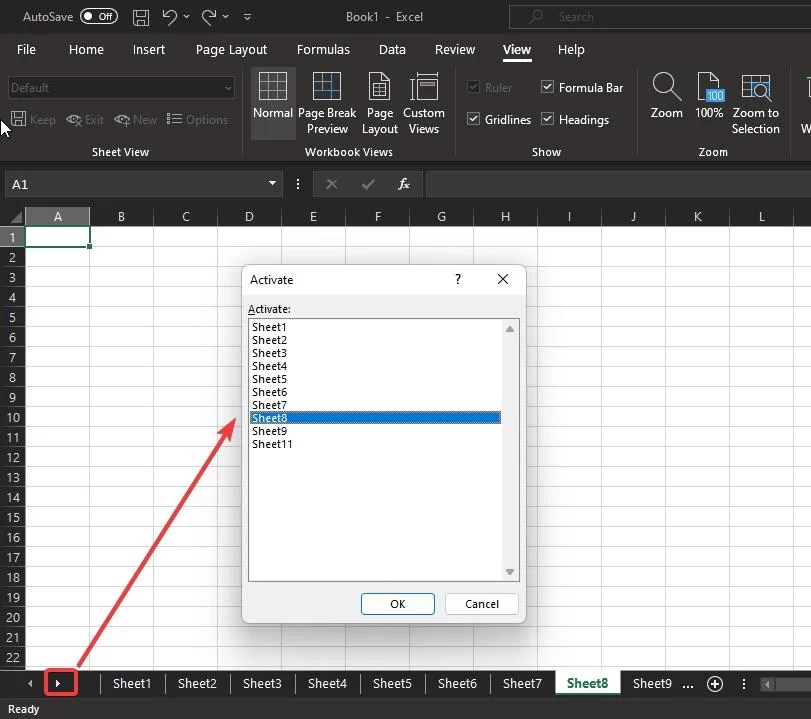Open sheet view Options

coord(197,120)
